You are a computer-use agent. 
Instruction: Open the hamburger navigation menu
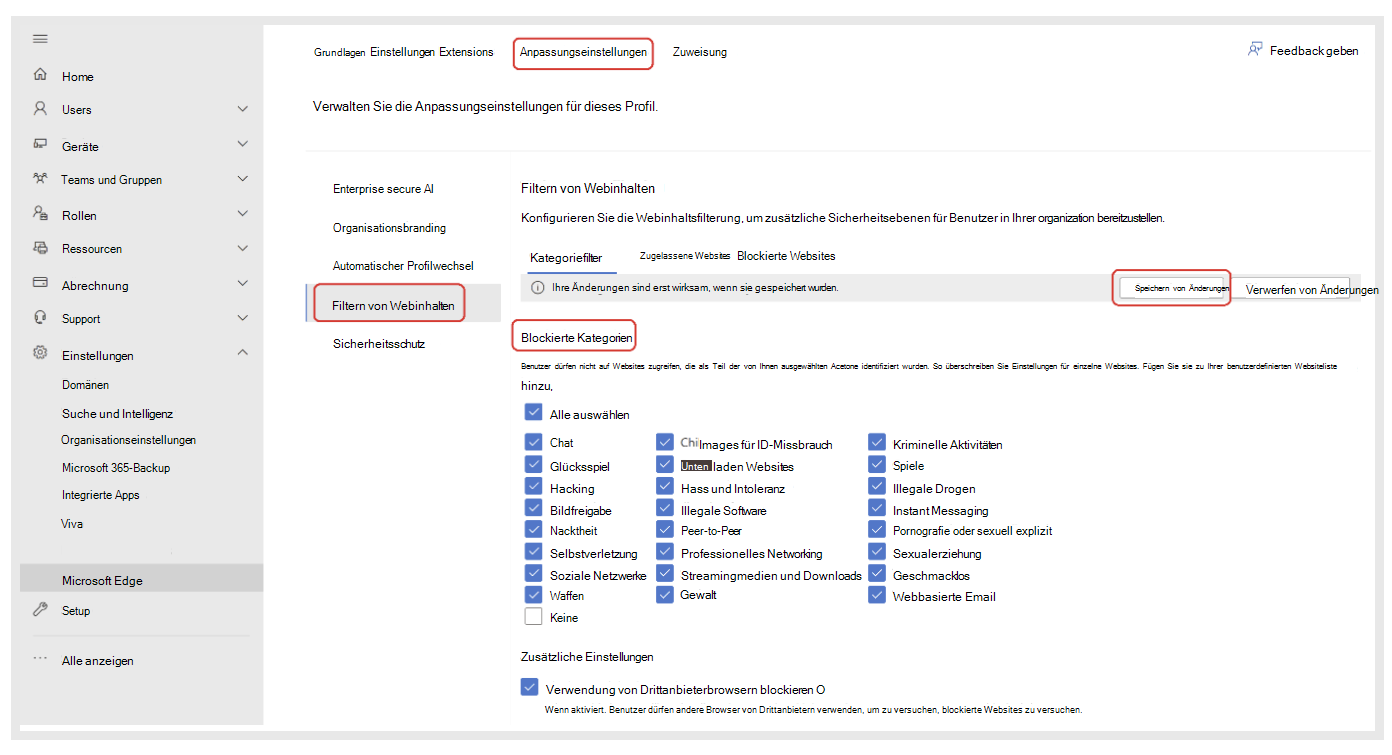click(40, 38)
